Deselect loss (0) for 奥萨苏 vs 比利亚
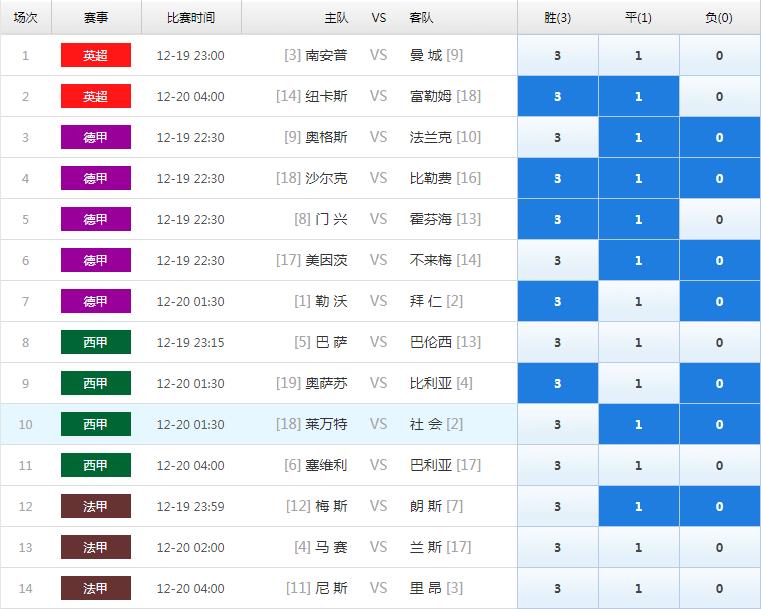Image resolution: width=761 pixels, height=609 pixels. click(720, 383)
